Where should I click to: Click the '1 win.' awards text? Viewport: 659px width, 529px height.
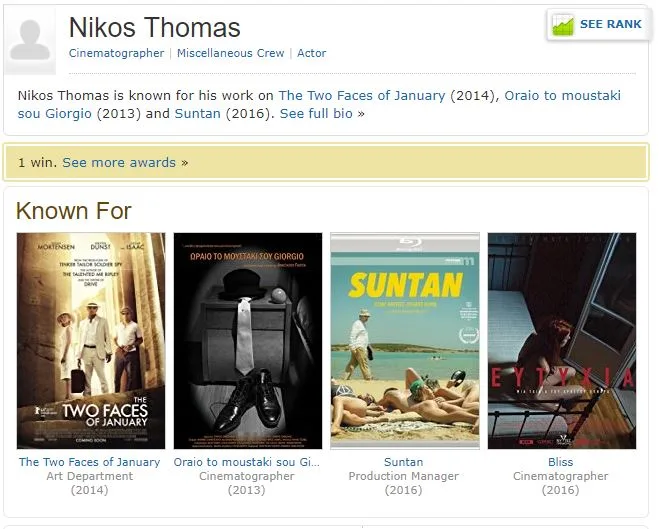pos(37,163)
